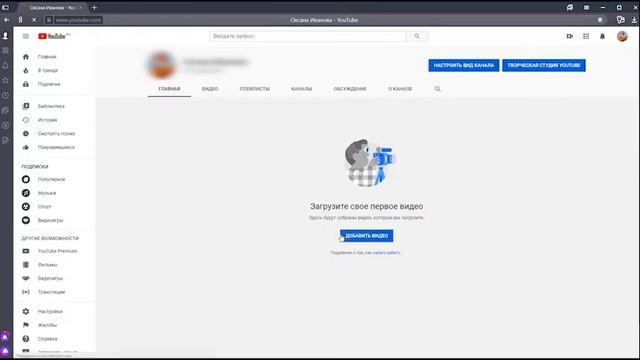
Task: Open Музыка subscription channel
Action: pyautogui.click(x=55, y=193)
